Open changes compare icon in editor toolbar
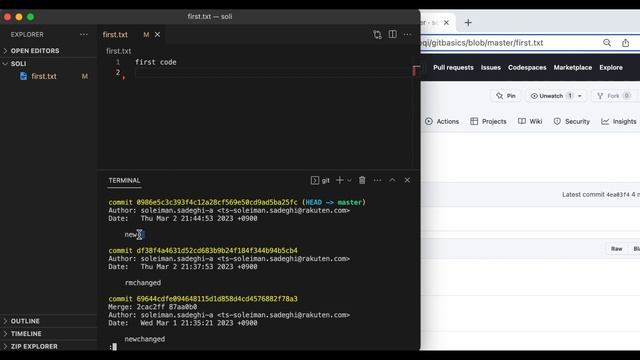Image resolution: width=640 pixels, height=360 pixels. [377, 35]
